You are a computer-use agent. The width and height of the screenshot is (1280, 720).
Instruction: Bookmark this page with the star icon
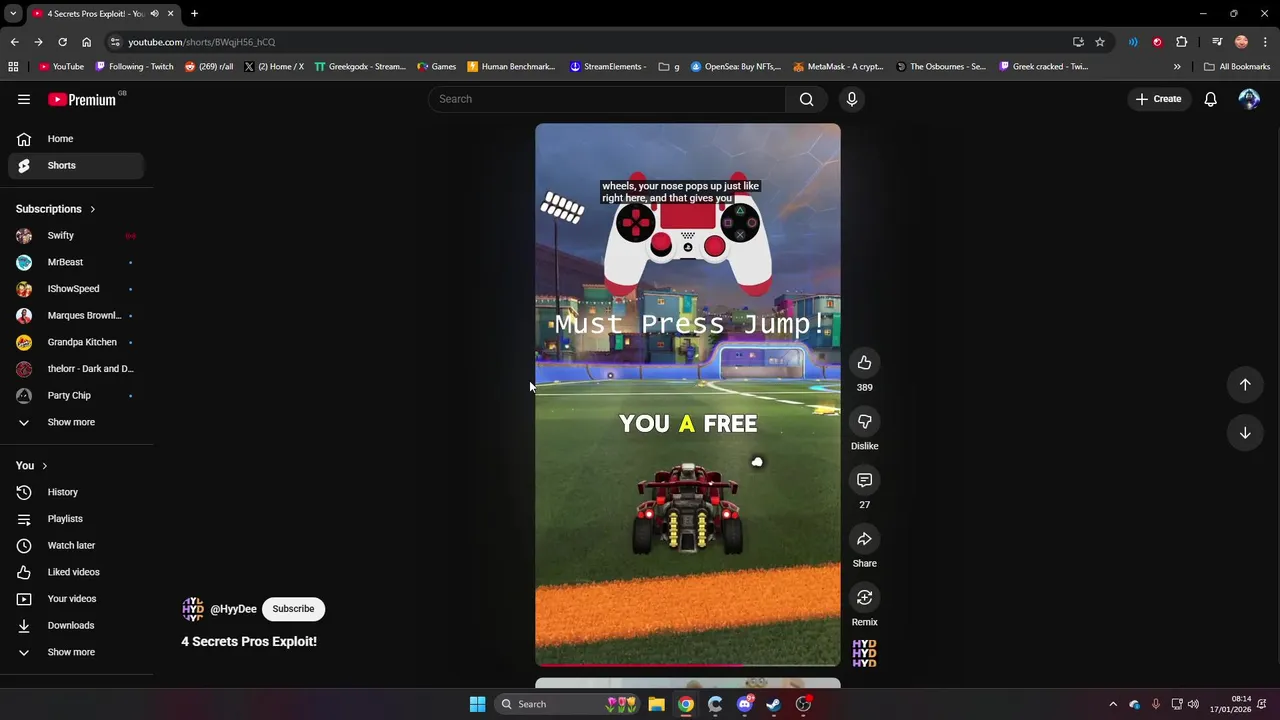[1100, 42]
